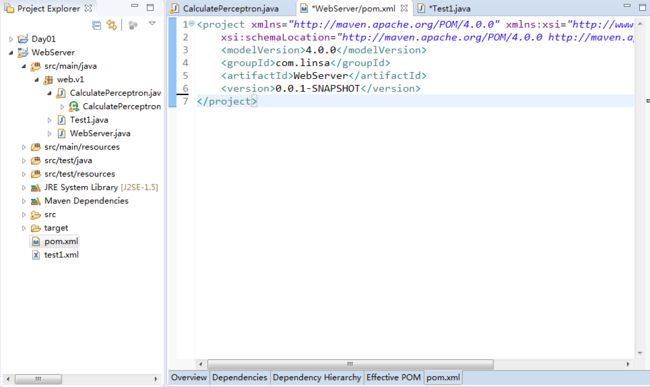Image resolution: width=650 pixels, height=387 pixels.
Task: Click the src/test/resources folder icon
Action: [36, 174]
